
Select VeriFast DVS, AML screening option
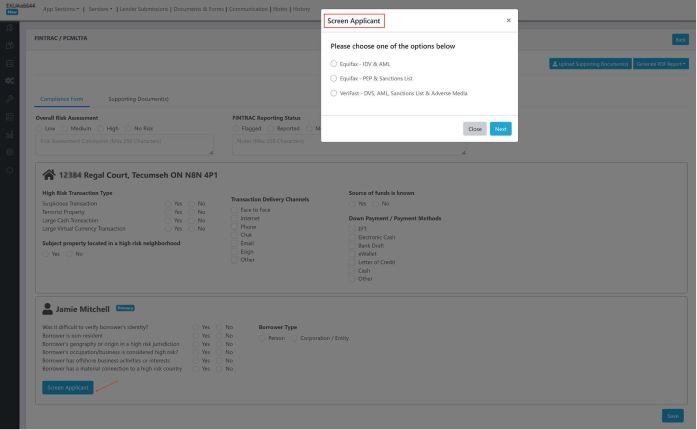tap(333, 93)
